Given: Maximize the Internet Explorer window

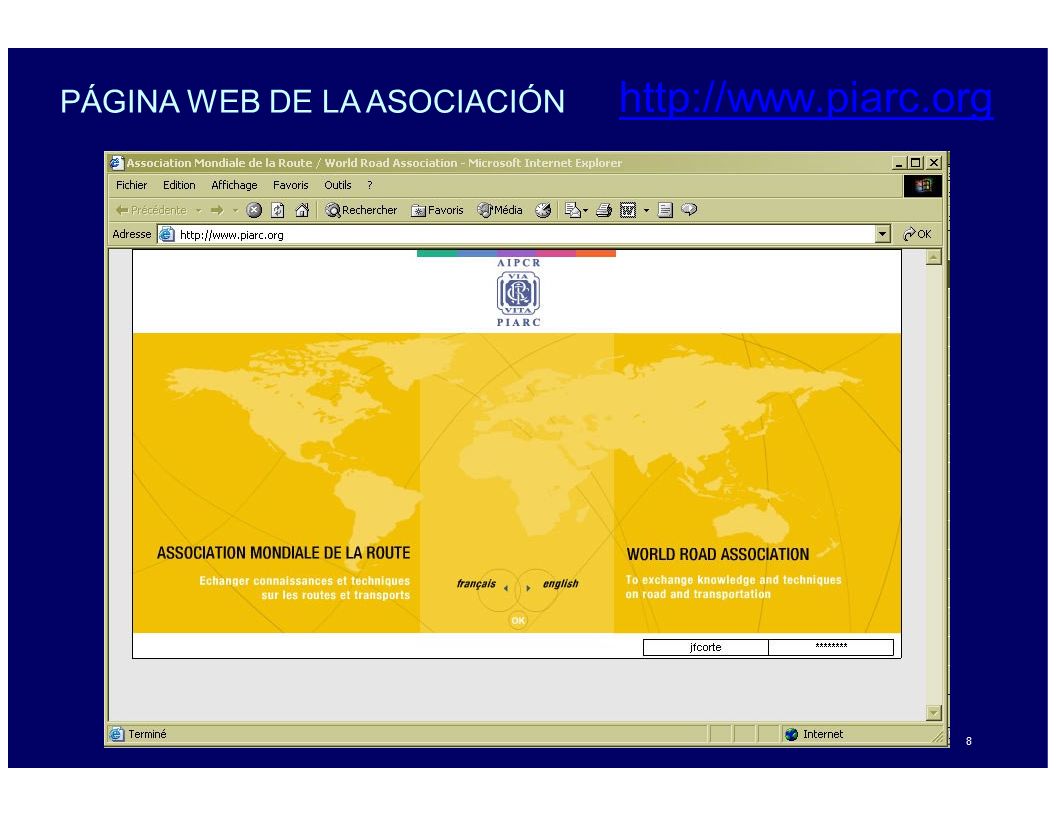Looking at the screenshot, I should (x=915, y=163).
